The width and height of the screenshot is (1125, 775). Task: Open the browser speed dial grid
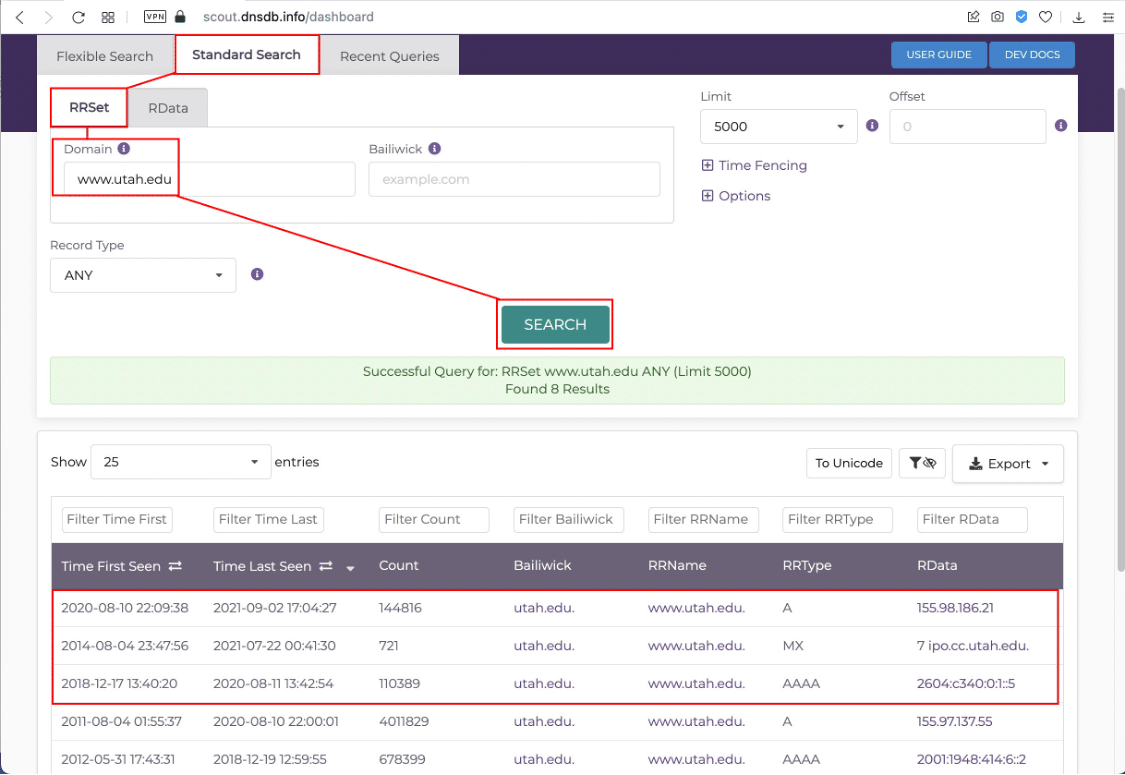(x=108, y=17)
